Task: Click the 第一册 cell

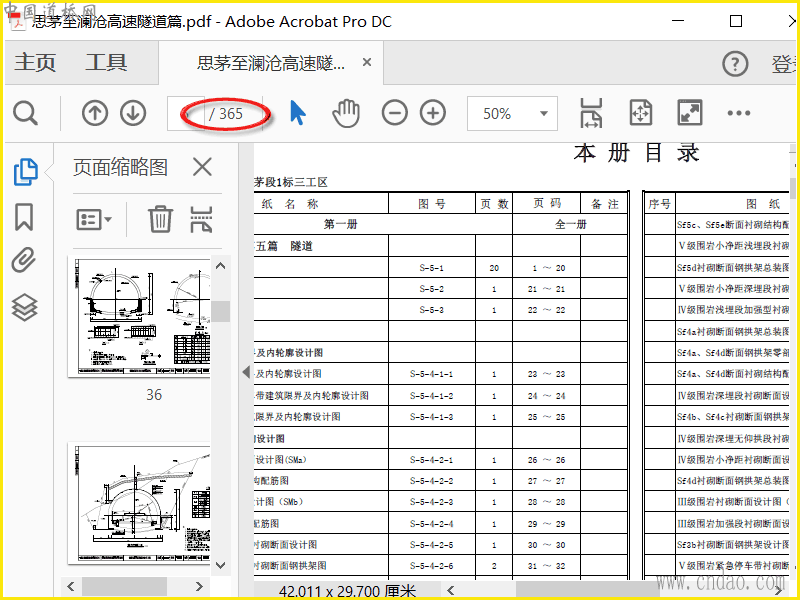Action: tap(340, 224)
